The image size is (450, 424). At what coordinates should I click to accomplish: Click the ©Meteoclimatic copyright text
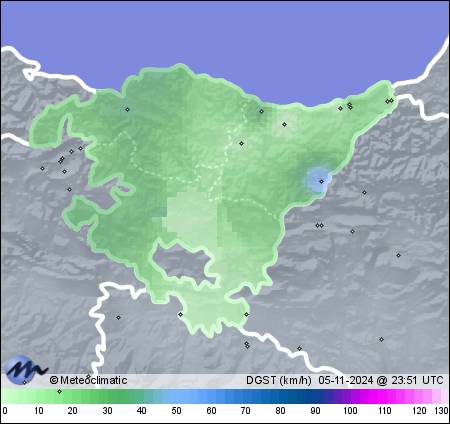[88, 380]
